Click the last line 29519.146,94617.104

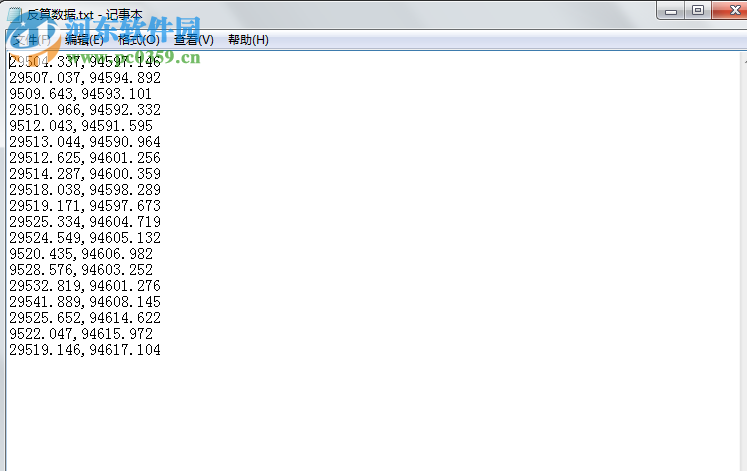tap(85, 350)
